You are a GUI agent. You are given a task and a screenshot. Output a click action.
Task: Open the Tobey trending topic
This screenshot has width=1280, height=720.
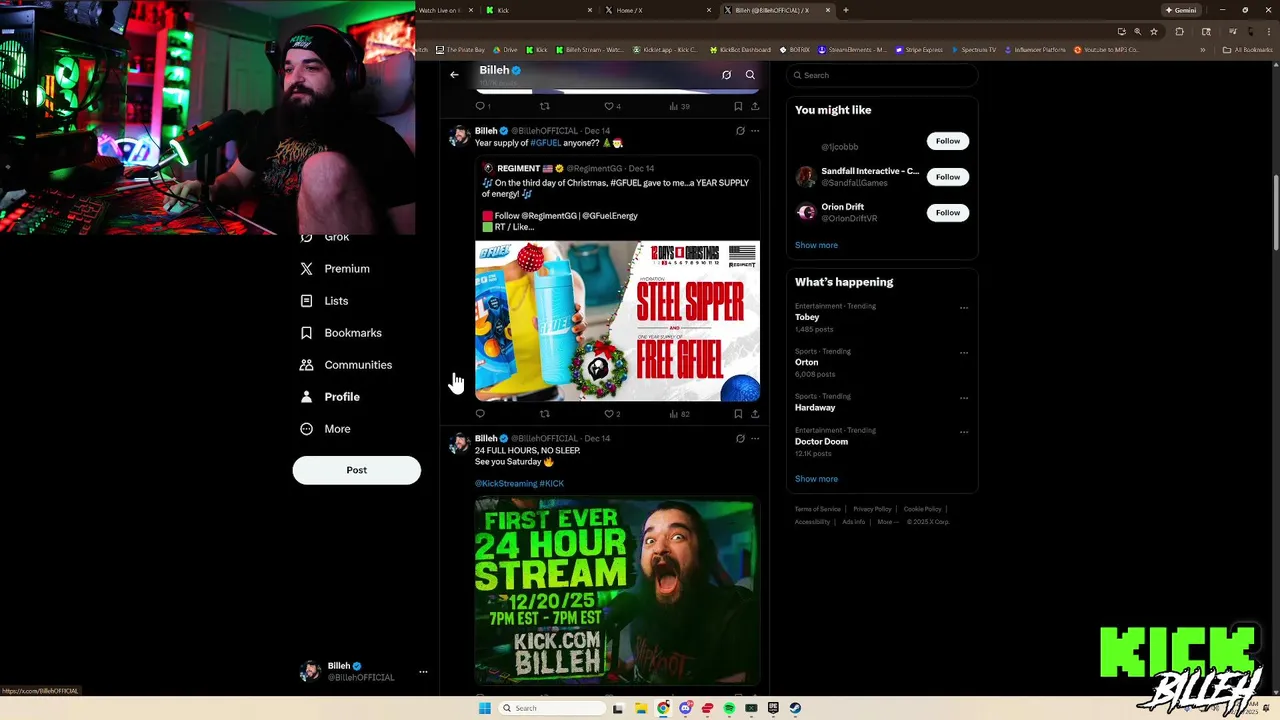pos(807,317)
